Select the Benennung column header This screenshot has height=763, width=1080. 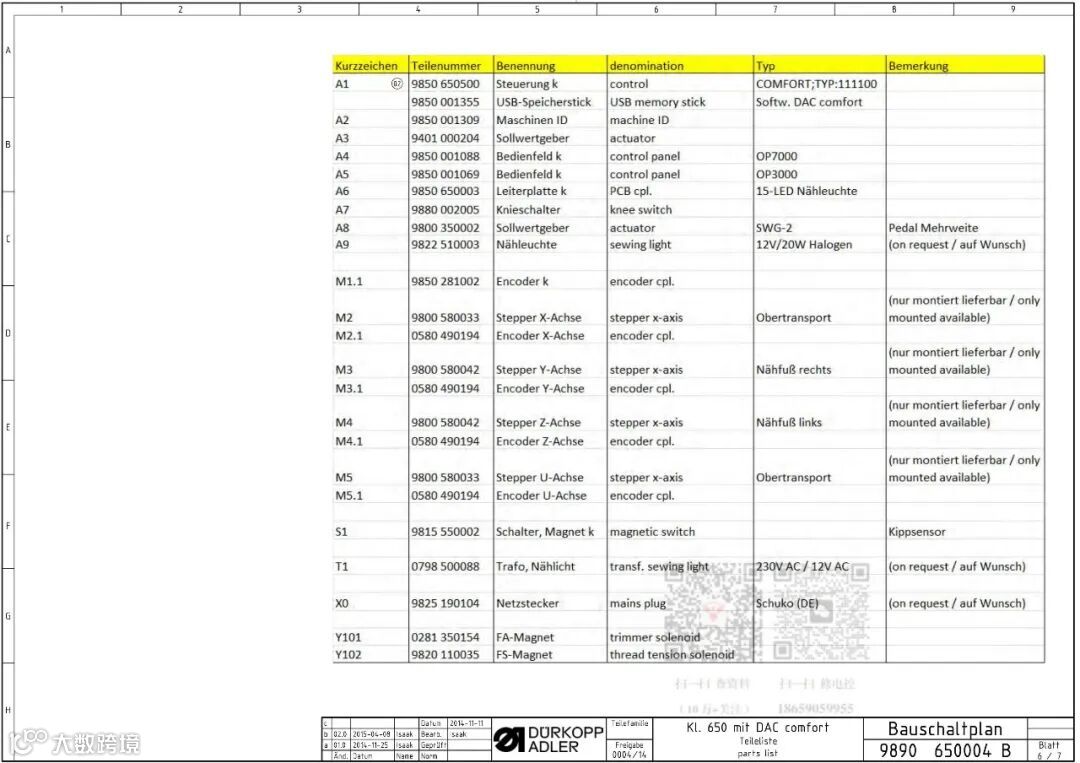pos(526,65)
